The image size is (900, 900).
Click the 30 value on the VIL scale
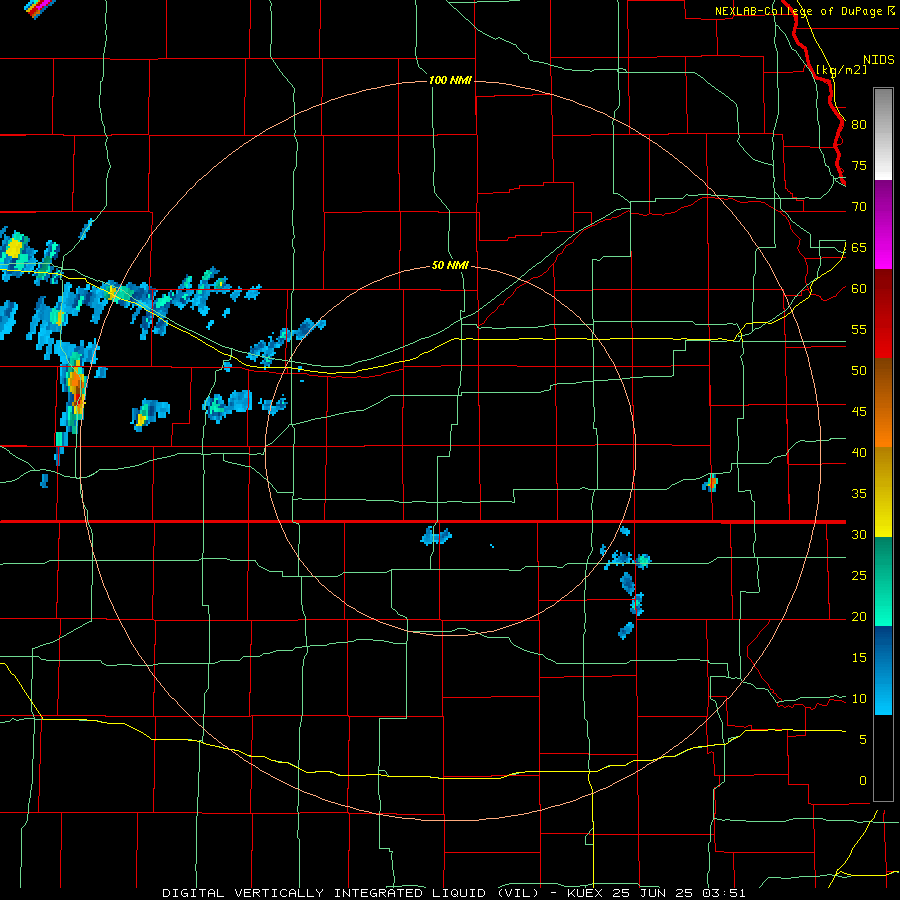pos(859,534)
